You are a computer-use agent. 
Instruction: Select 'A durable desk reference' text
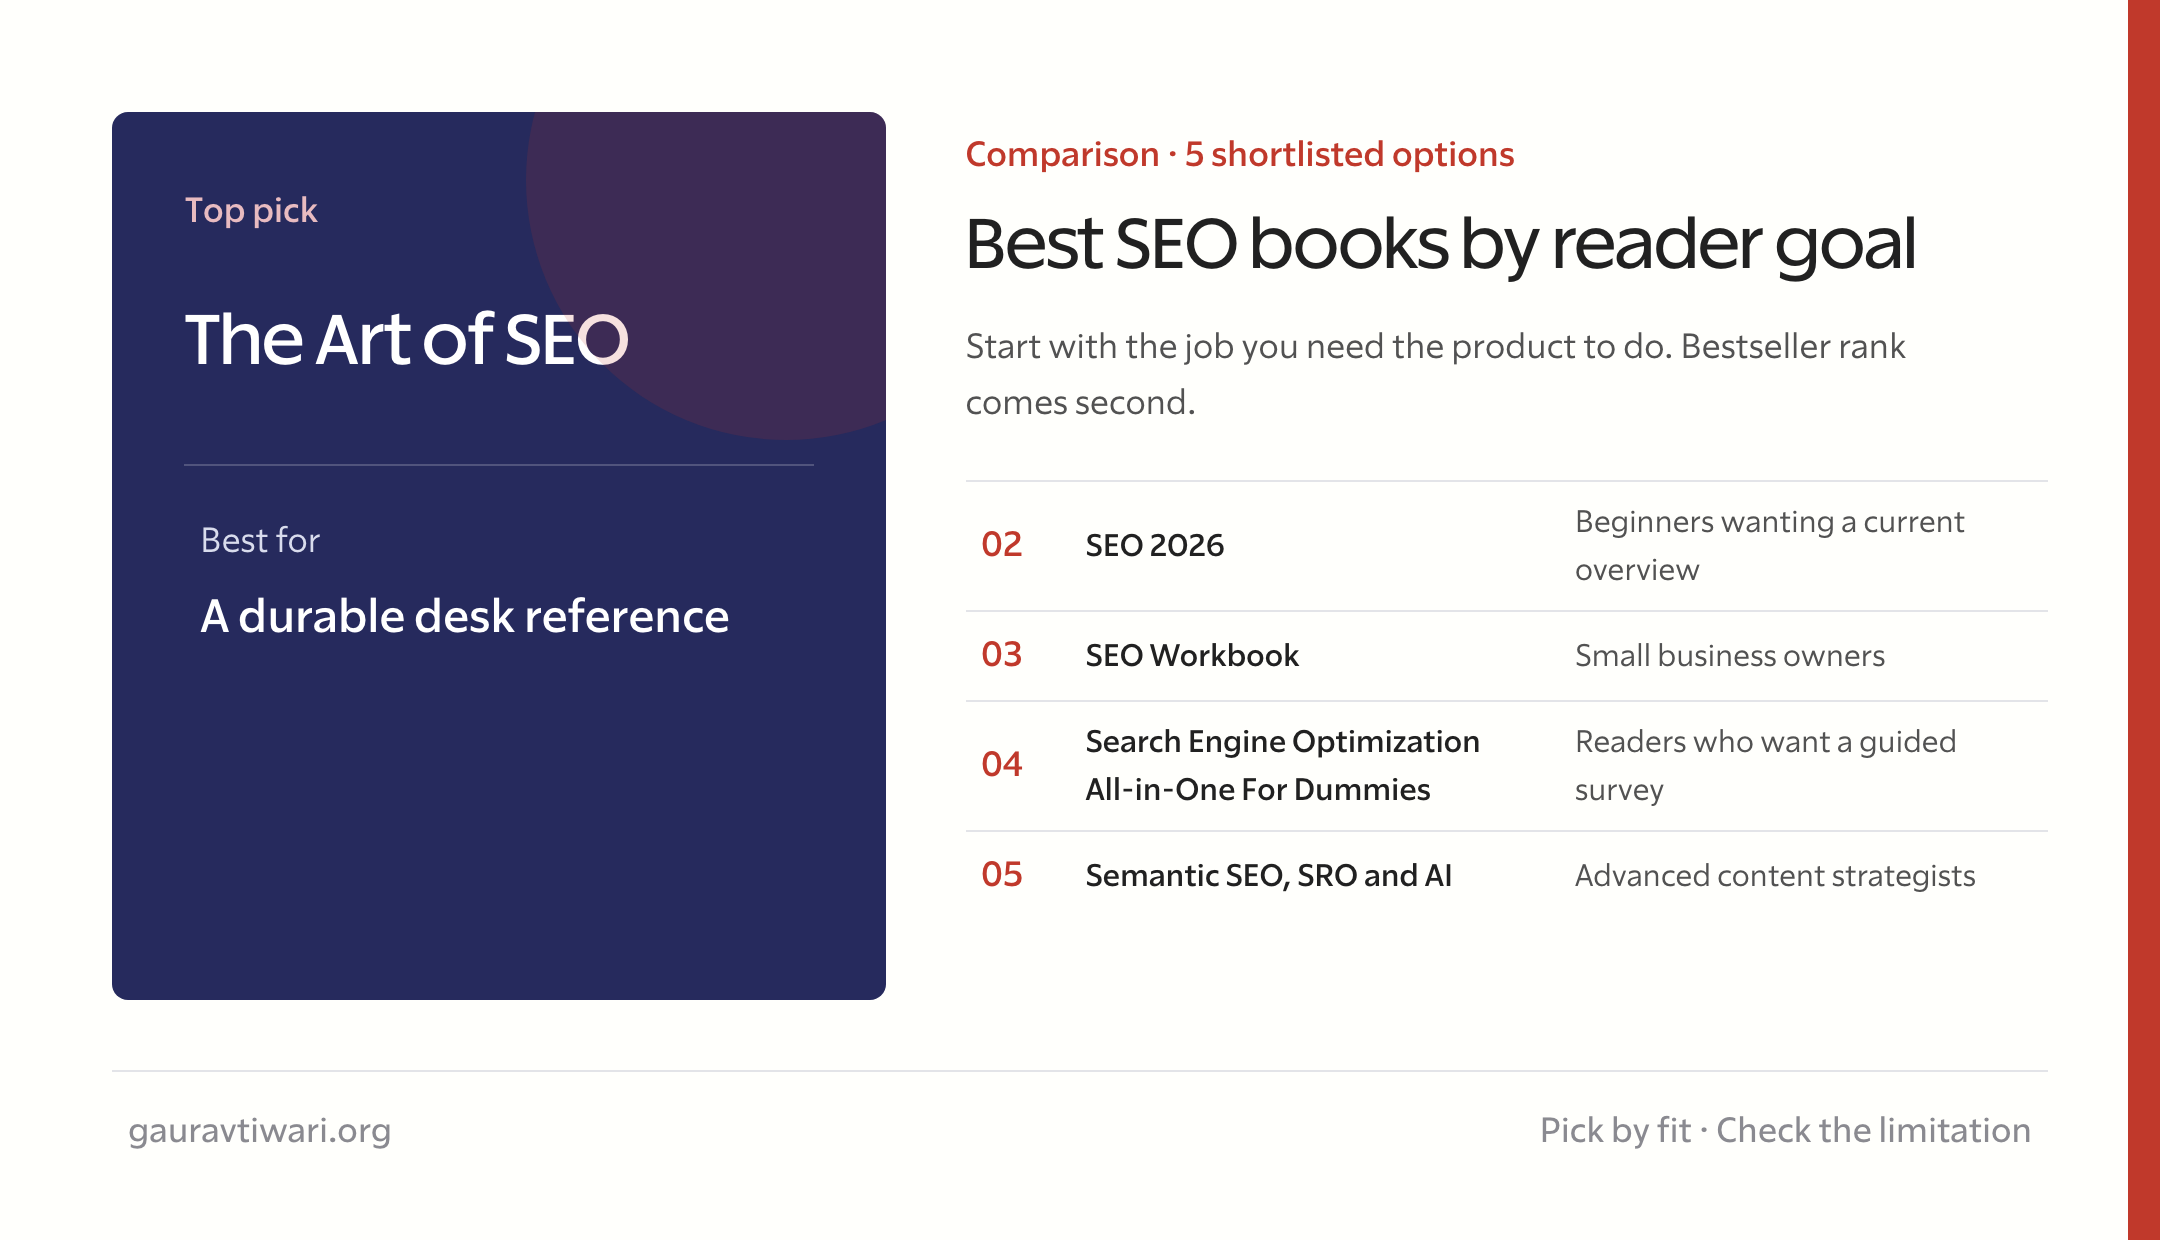(x=465, y=616)
